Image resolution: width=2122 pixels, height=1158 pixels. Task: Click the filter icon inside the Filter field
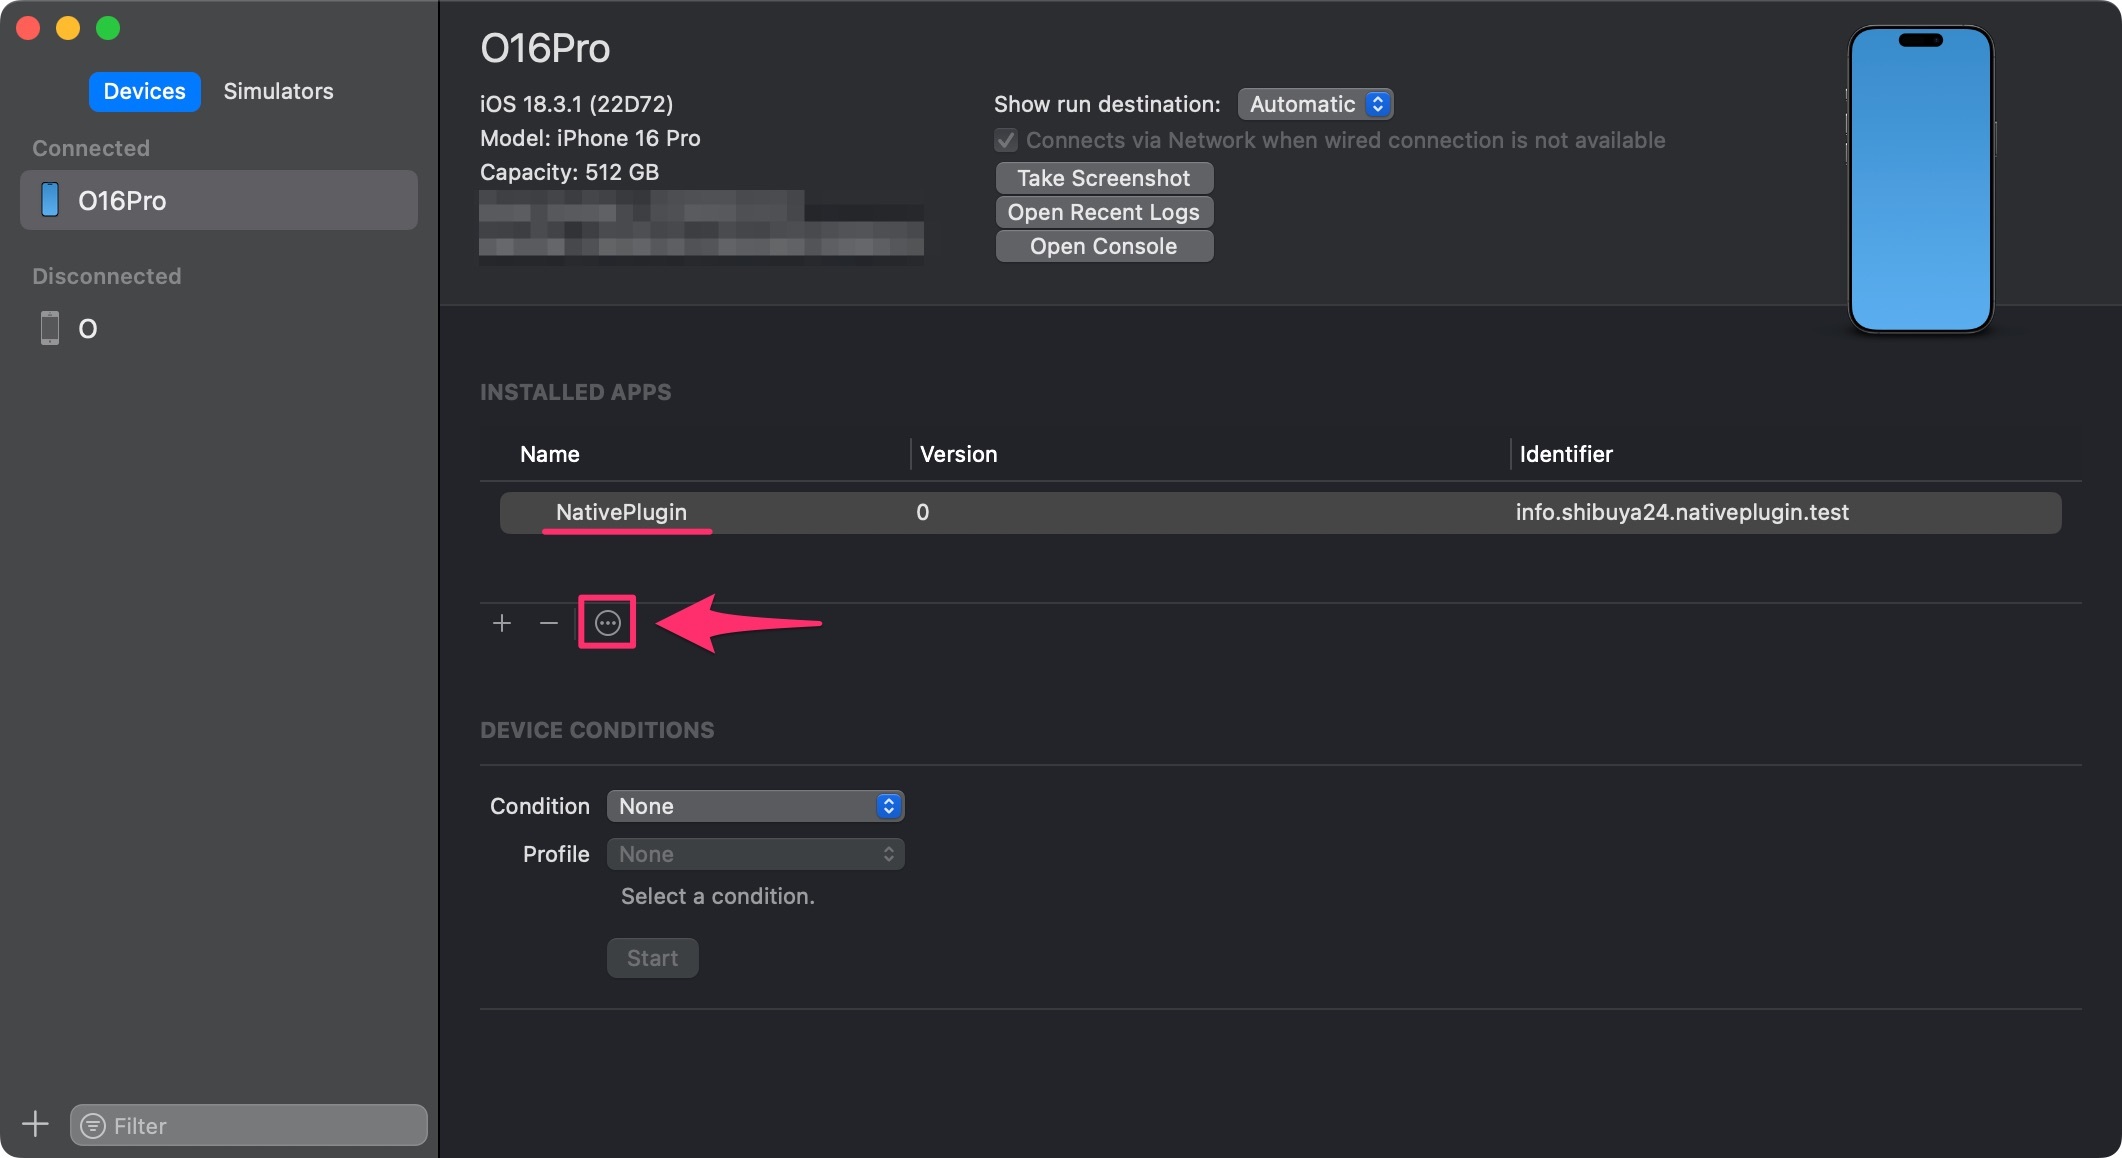(x=93, y=1126)
